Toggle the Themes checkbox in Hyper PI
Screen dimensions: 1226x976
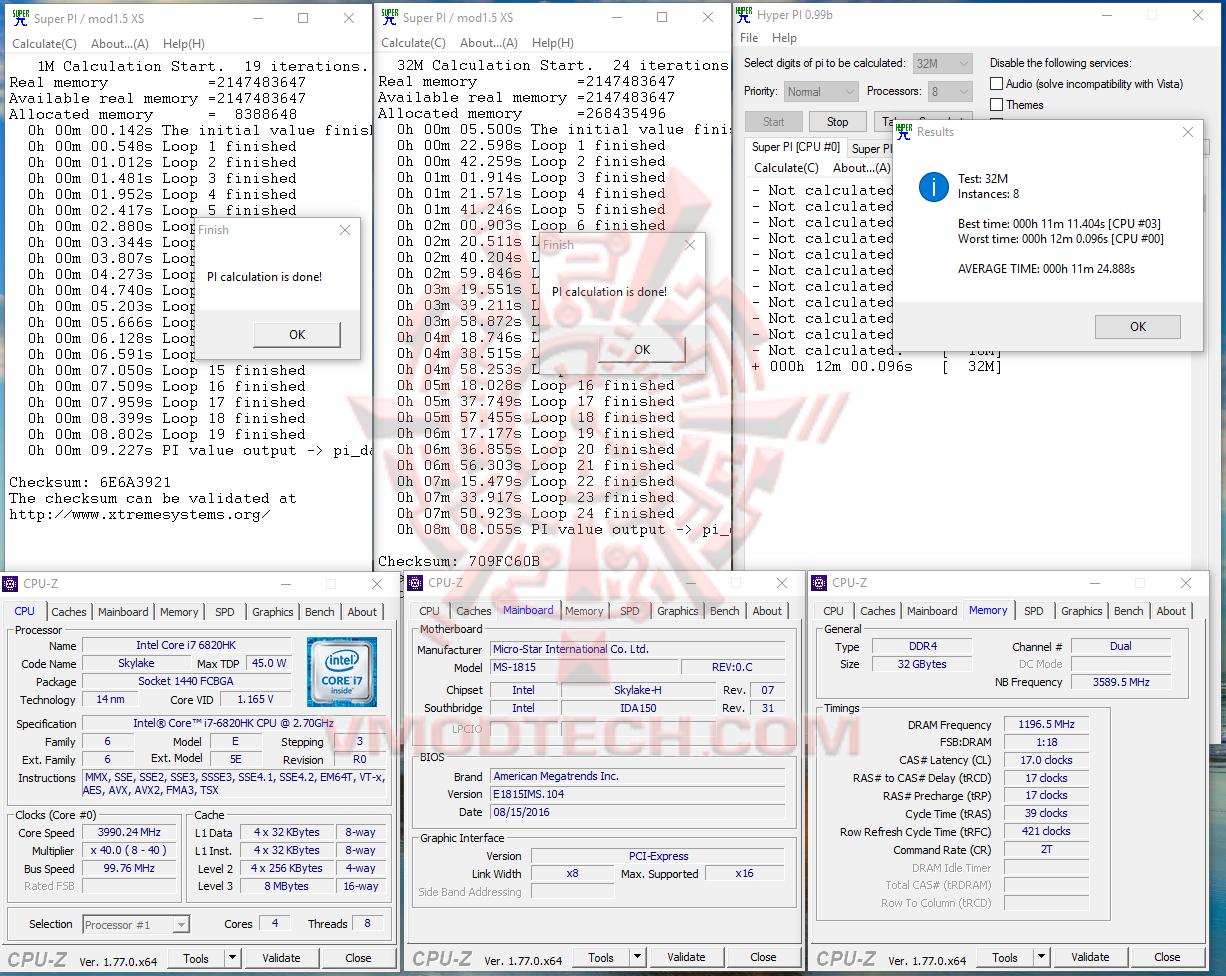(996, 105)
